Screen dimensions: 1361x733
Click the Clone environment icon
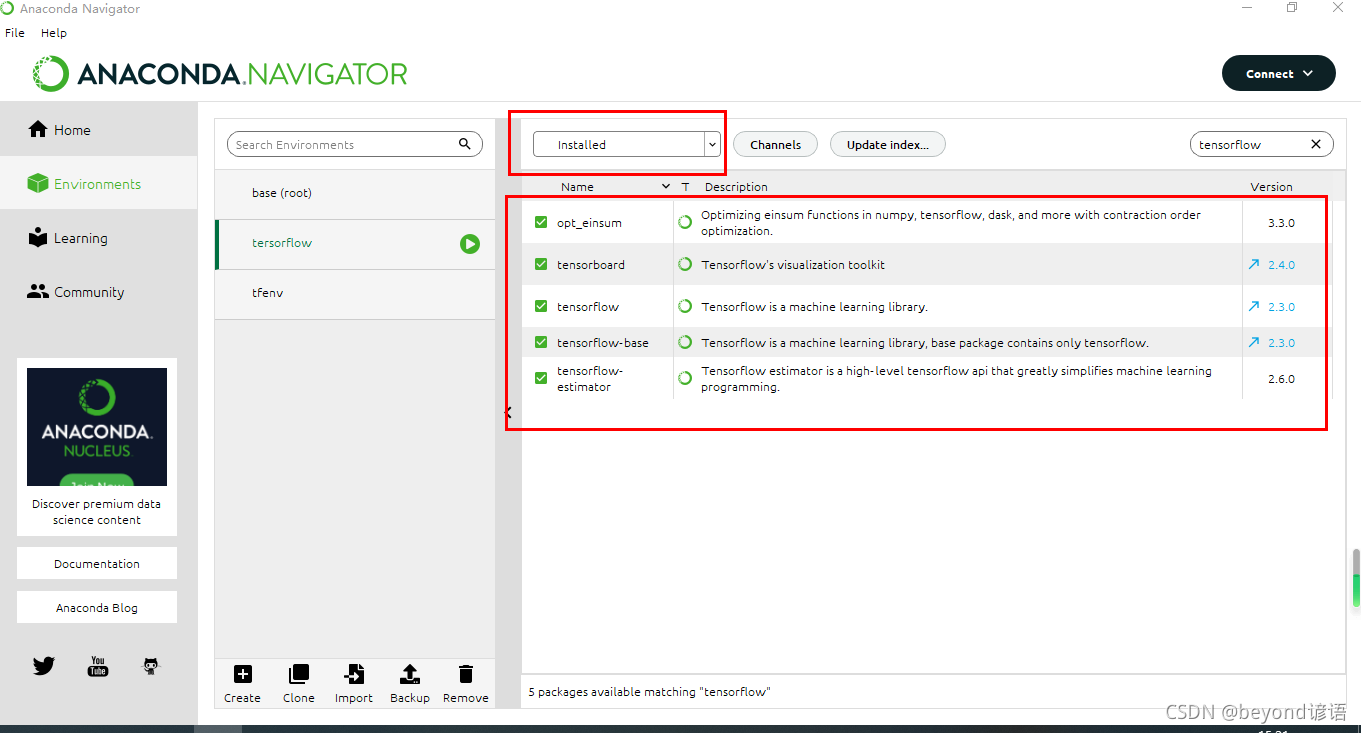(x=298, y=674)
